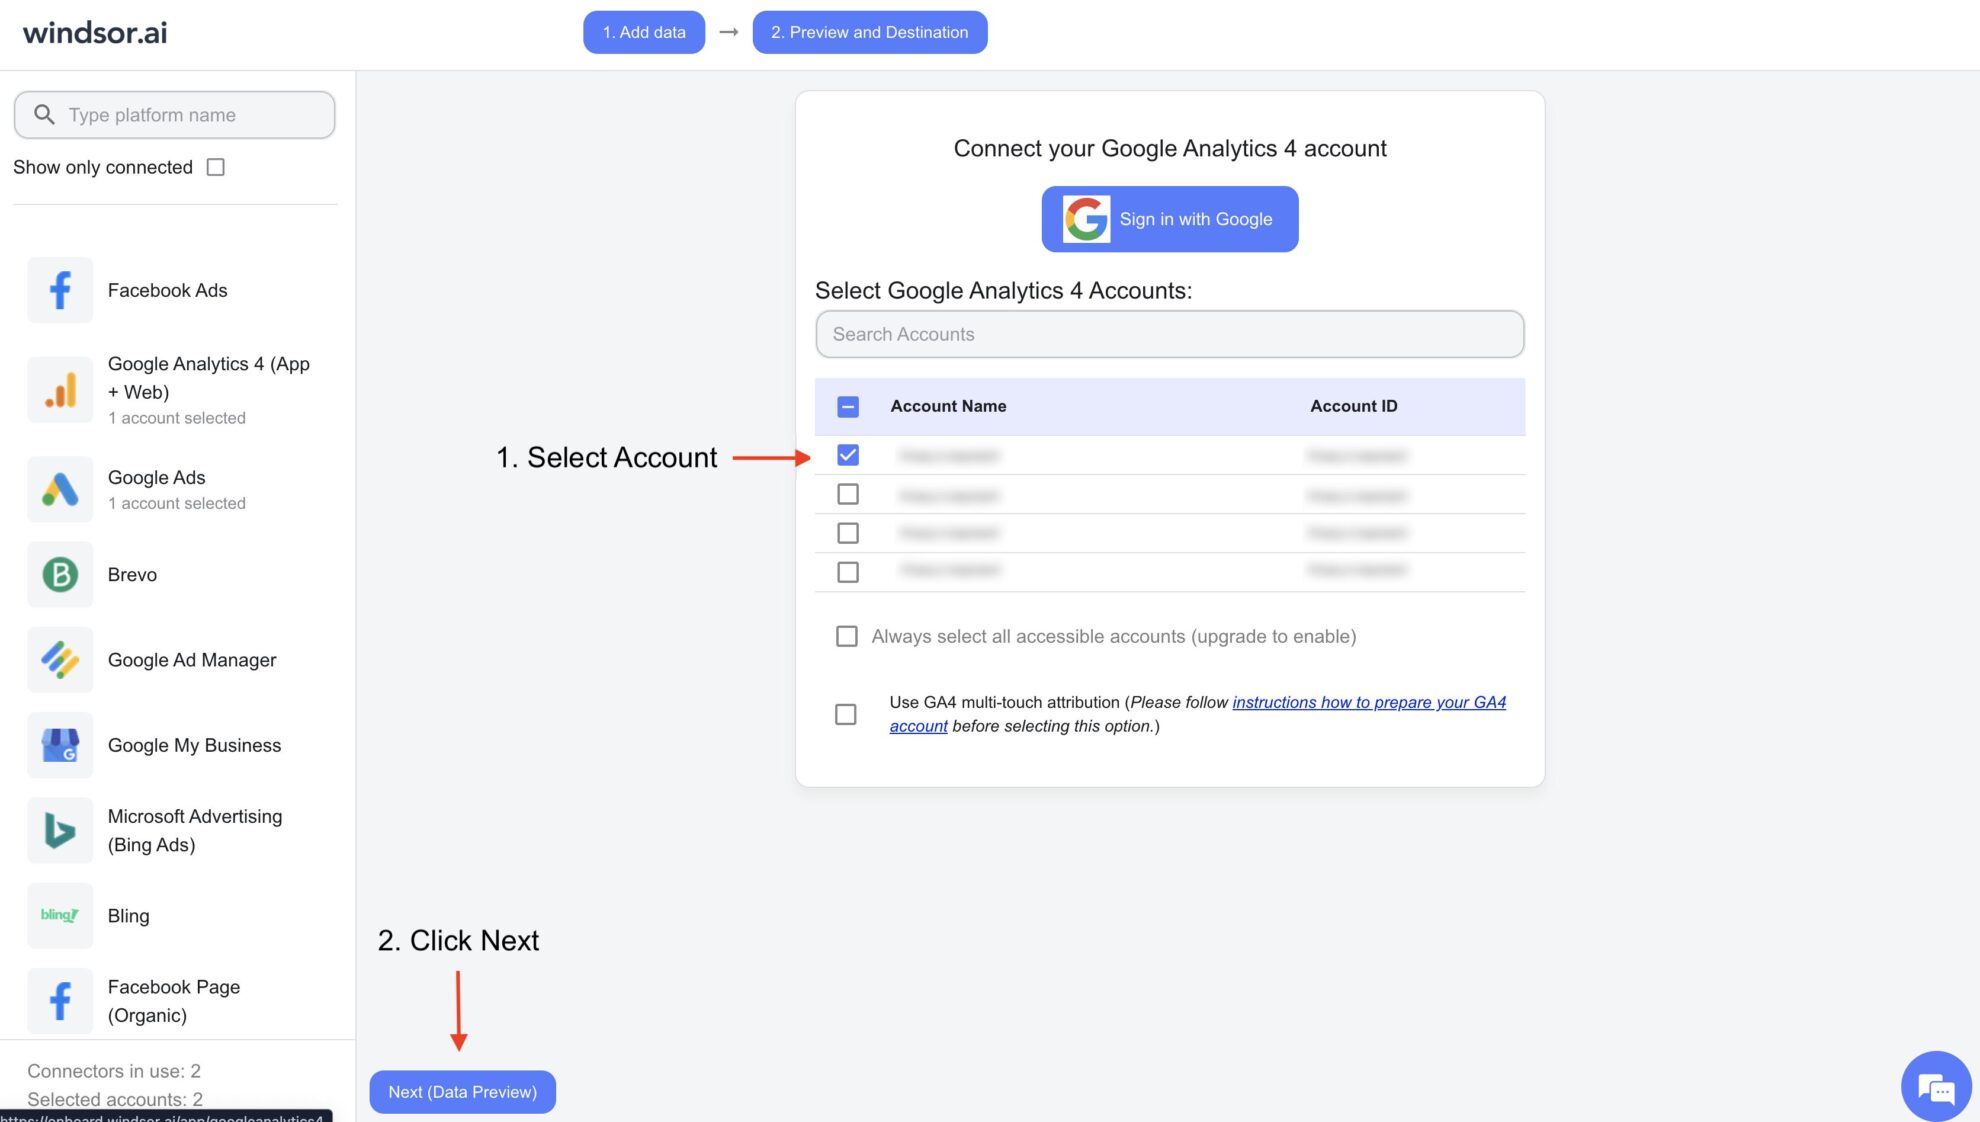Select Bling label in sidebar

pyautogui.click(x=129, y=916)
